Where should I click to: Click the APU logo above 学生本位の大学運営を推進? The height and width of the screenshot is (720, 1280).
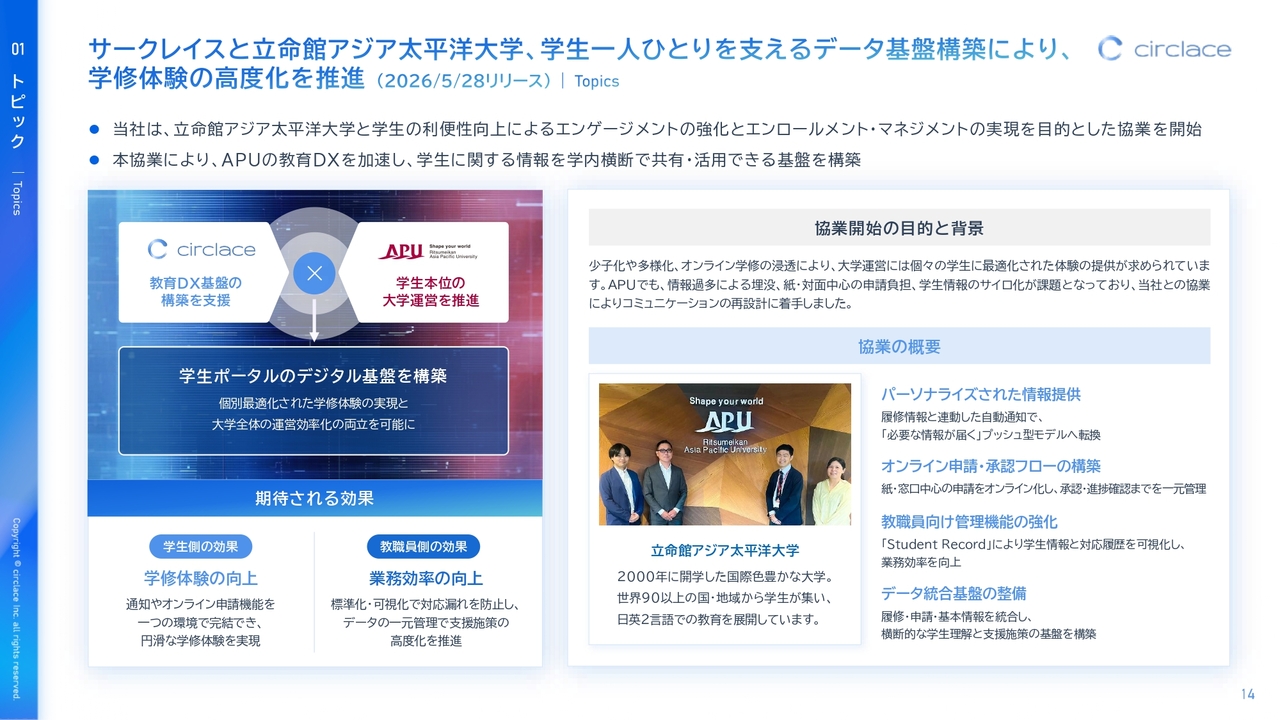428,251
